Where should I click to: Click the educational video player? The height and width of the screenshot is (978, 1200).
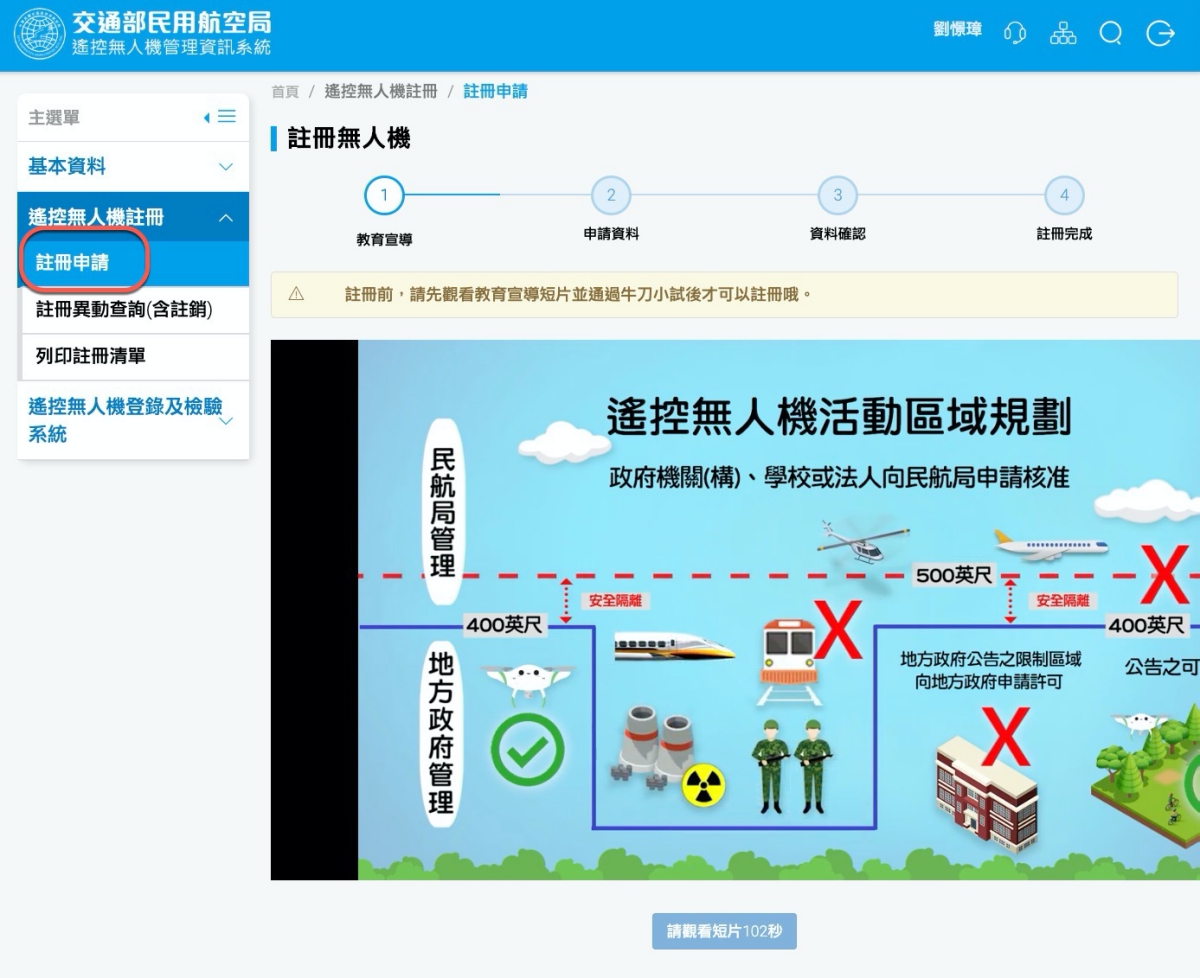tap(735, 610)
